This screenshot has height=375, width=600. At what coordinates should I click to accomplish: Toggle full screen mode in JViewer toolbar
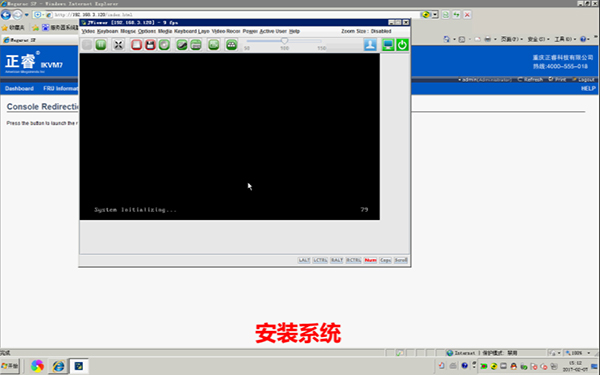click(119, 45)
